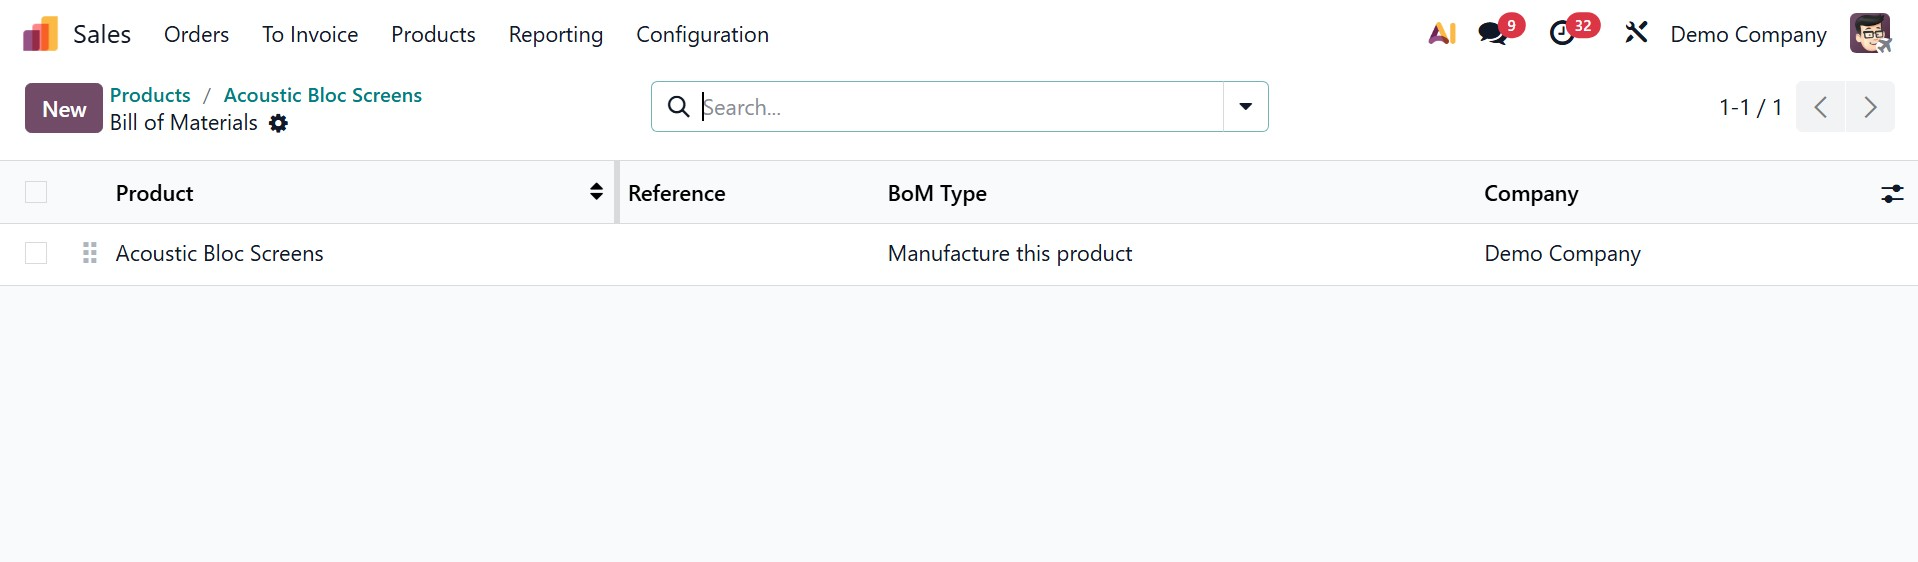The height and width of the screenshot is (562, 1918).
Task: Open the activities clock icon
Action: [x=1562, y=34]
